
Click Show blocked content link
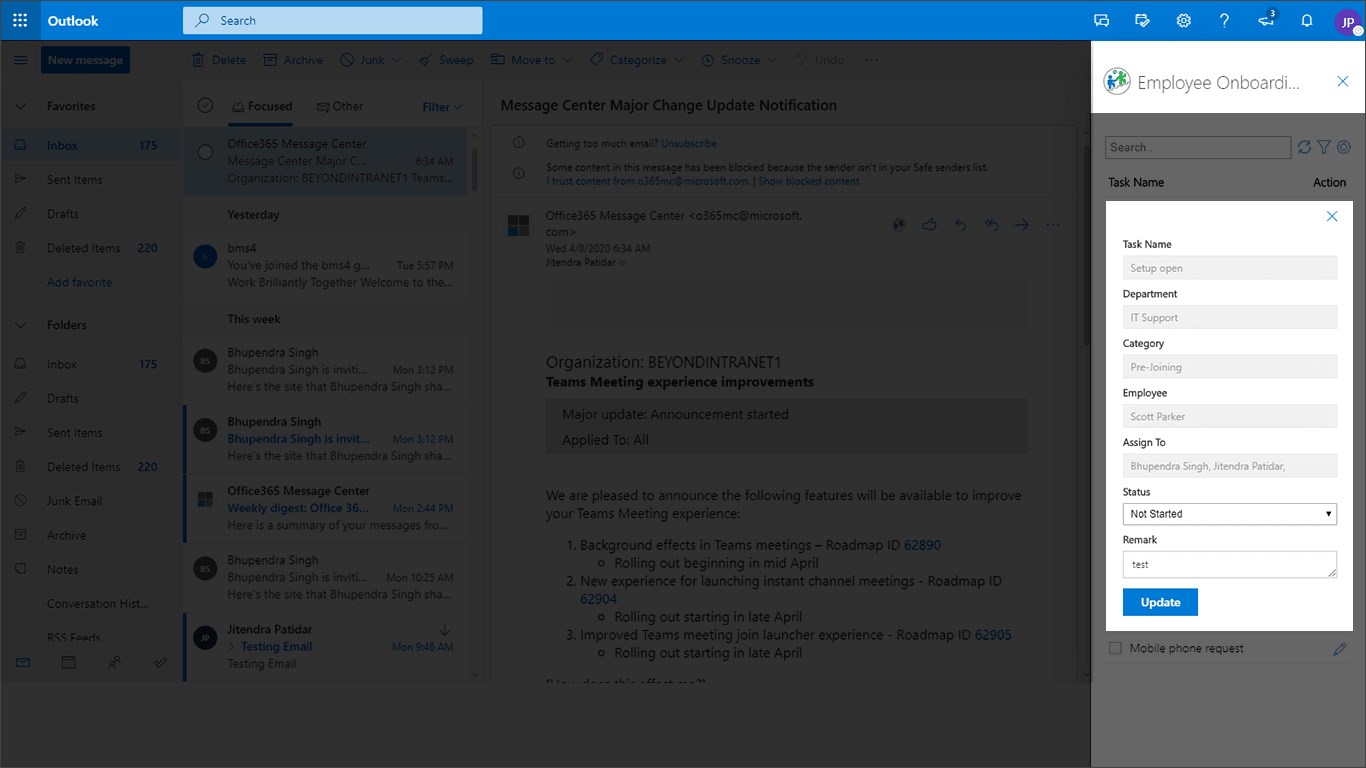pos(809,181)
